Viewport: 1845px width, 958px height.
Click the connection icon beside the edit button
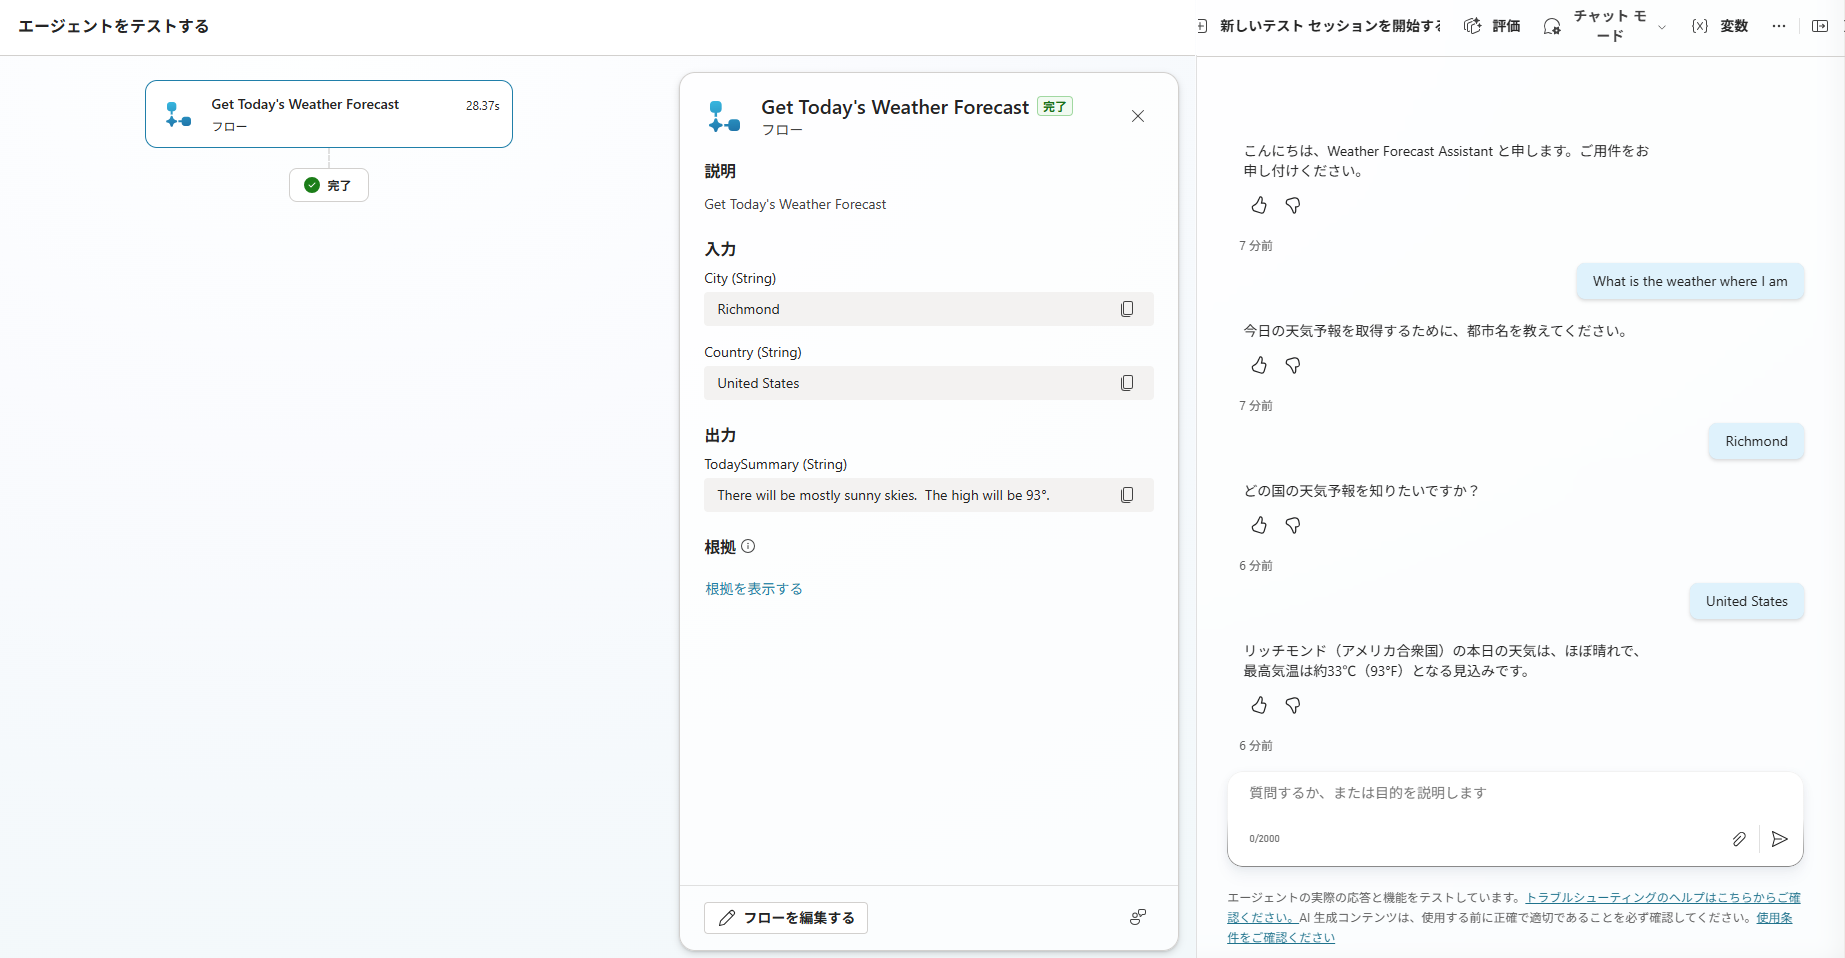point(1138,917)
